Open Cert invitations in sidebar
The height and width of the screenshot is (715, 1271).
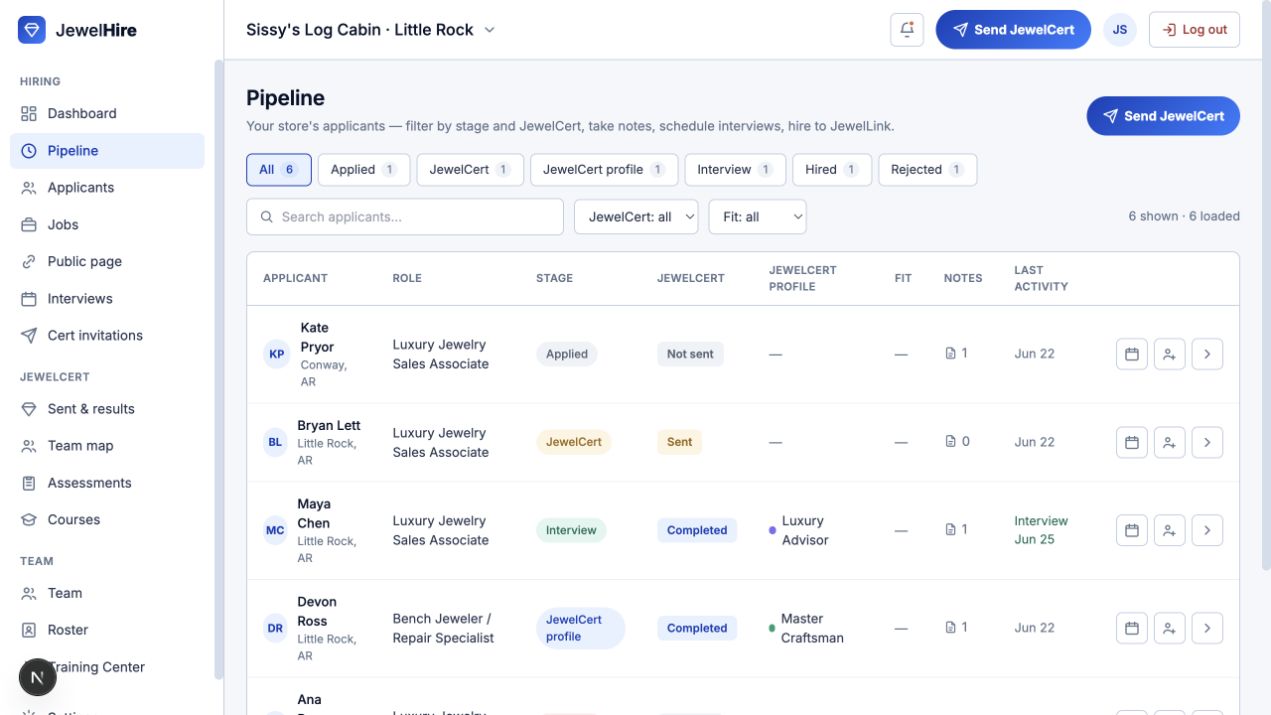click(107, 336)
